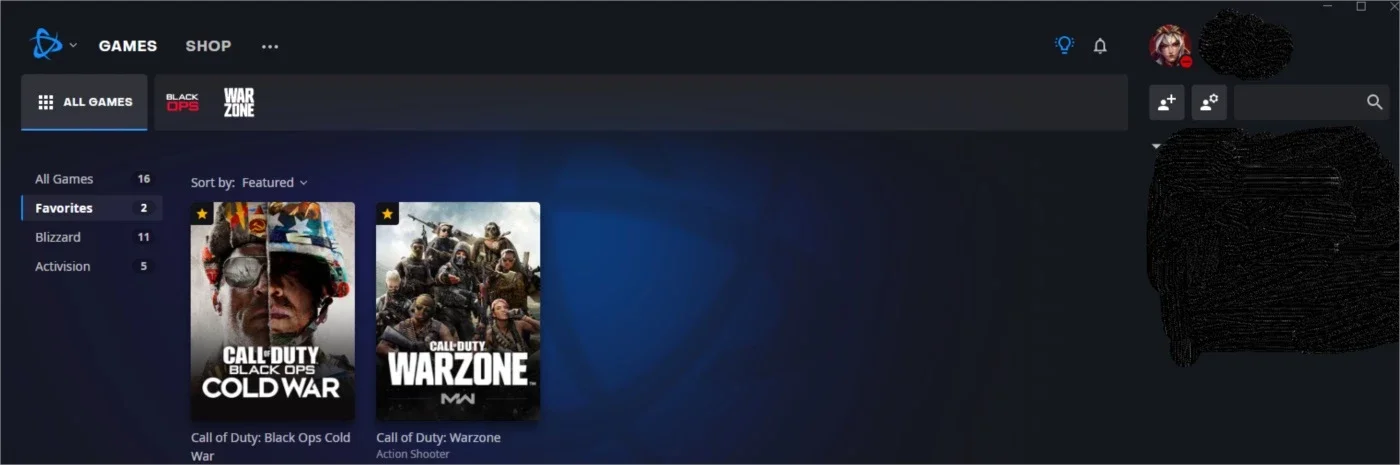Open the notifications bell
The height and width of the screenshot is (465, 1400).
(x=1100, y=46)
